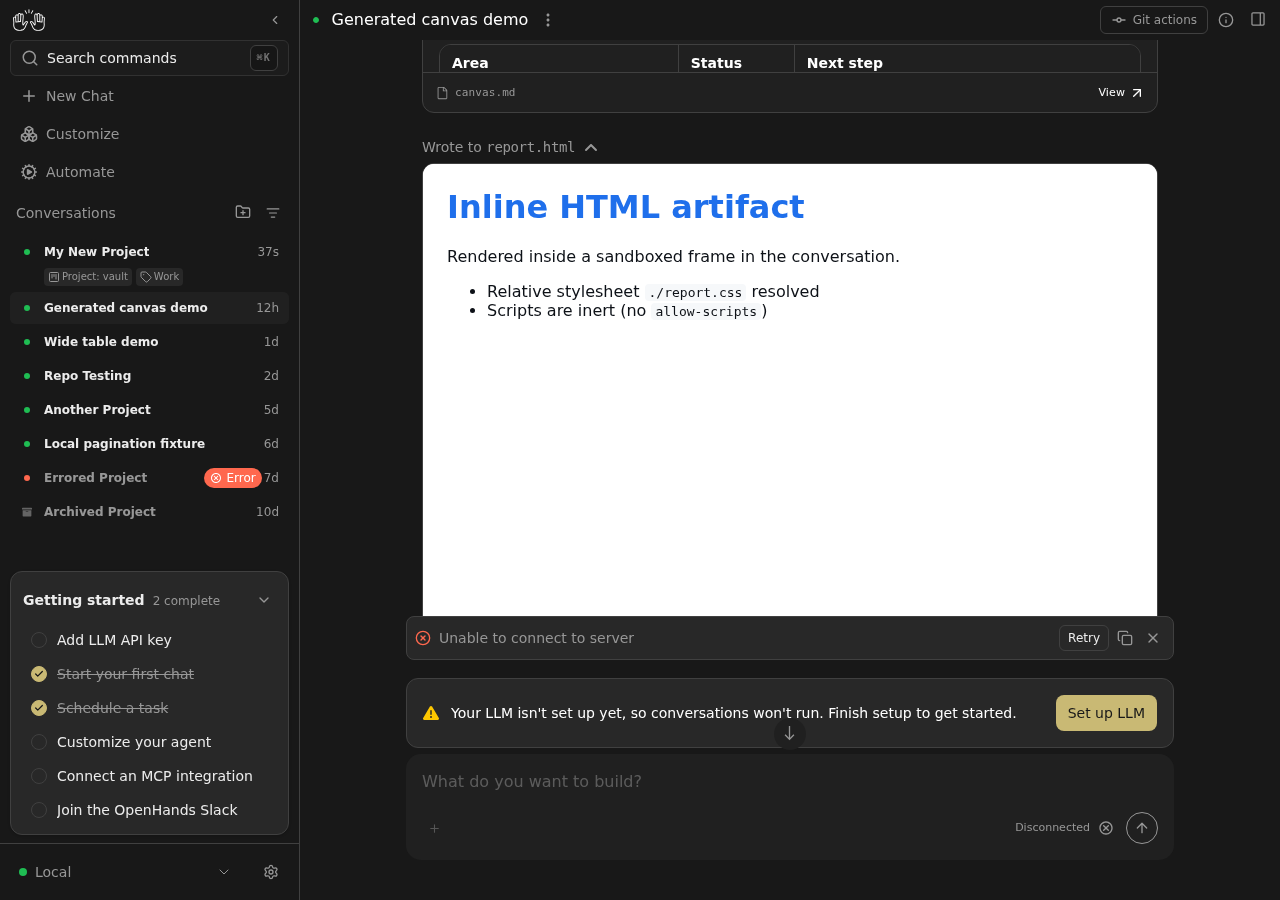Check off Connect an MCP integration
1280x900 pixels.
(x=39, y=776)
